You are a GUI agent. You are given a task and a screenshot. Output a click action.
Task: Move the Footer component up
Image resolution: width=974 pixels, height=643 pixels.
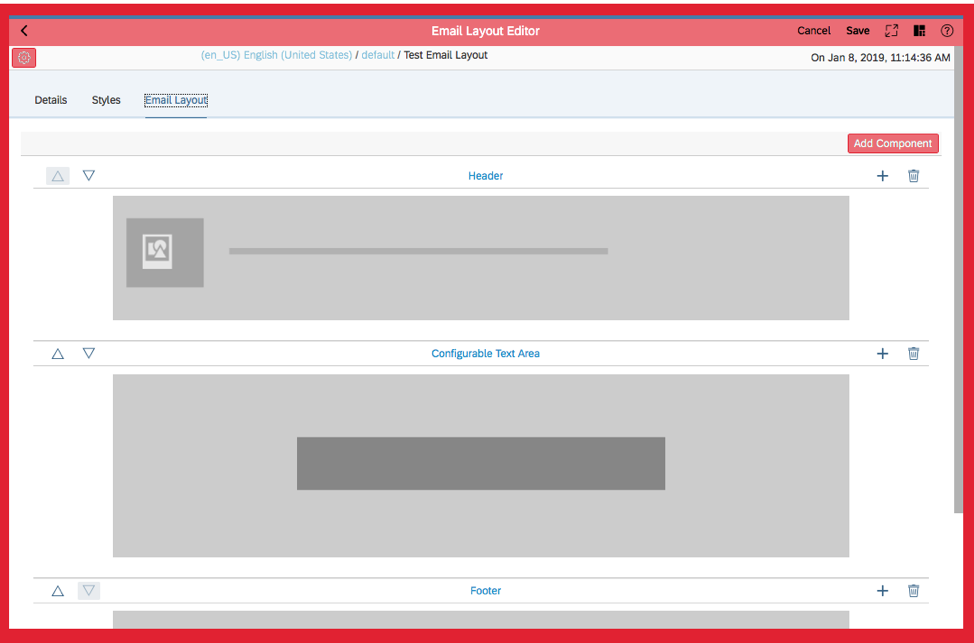[58, 591]
